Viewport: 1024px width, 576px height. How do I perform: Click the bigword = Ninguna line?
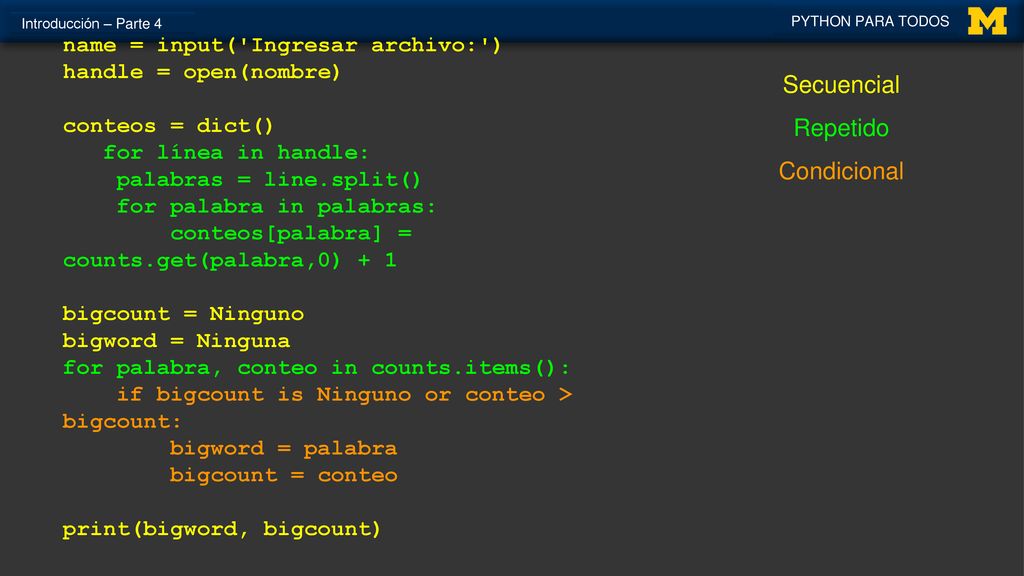pos(176,341)
